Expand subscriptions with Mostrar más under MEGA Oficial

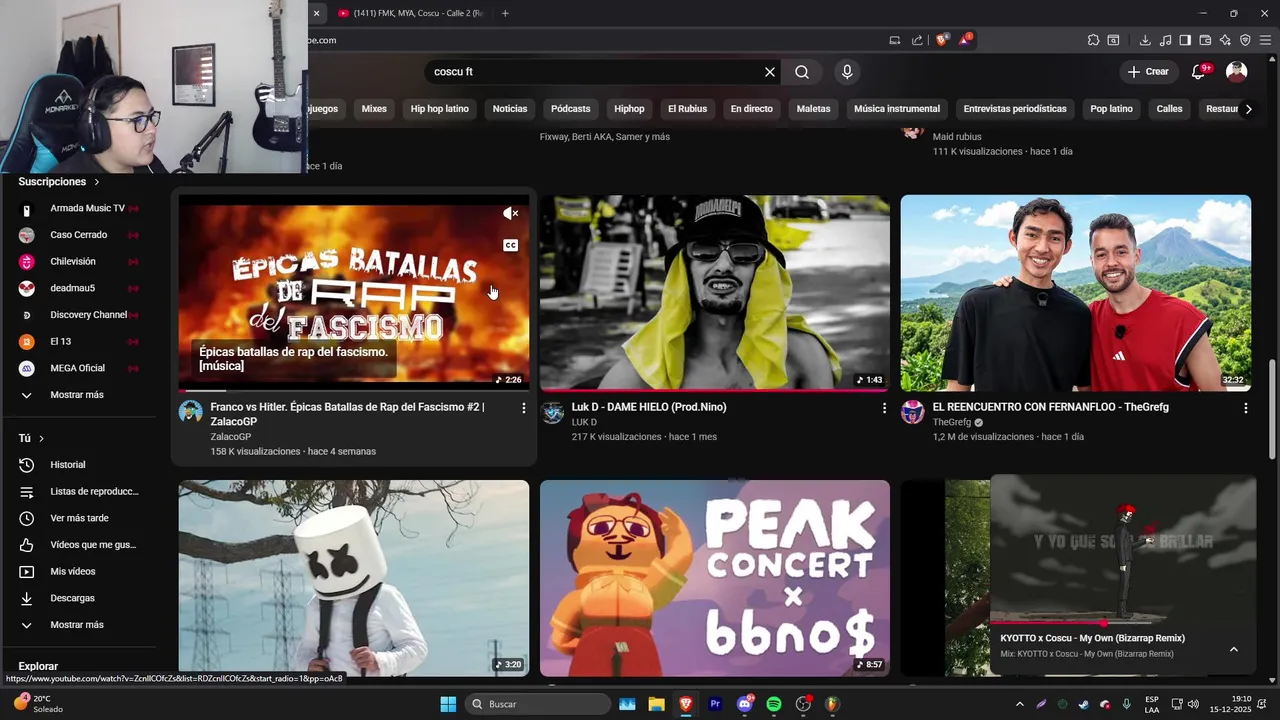(x=80, y=395)
